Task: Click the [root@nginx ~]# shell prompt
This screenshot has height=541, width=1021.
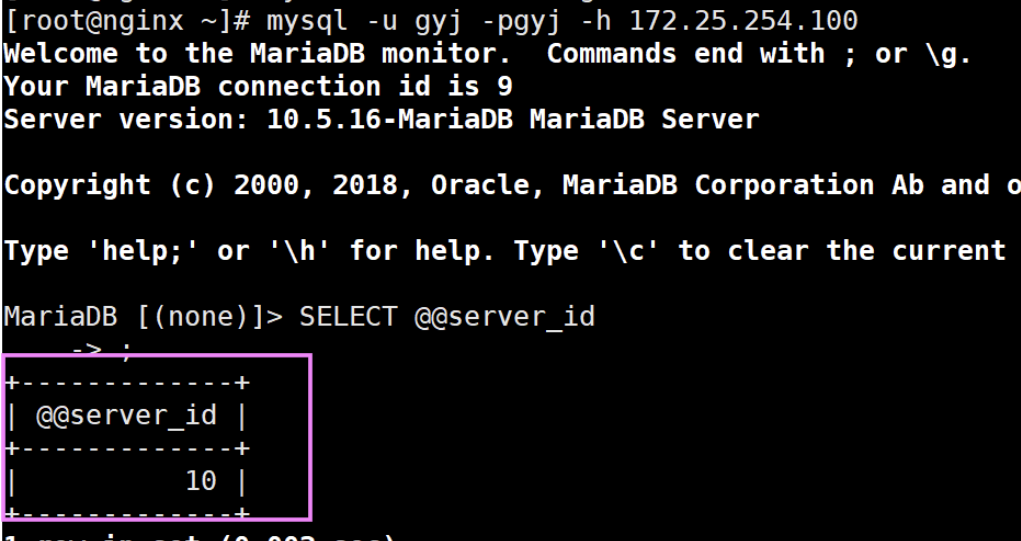Action: tap(127, 21)
